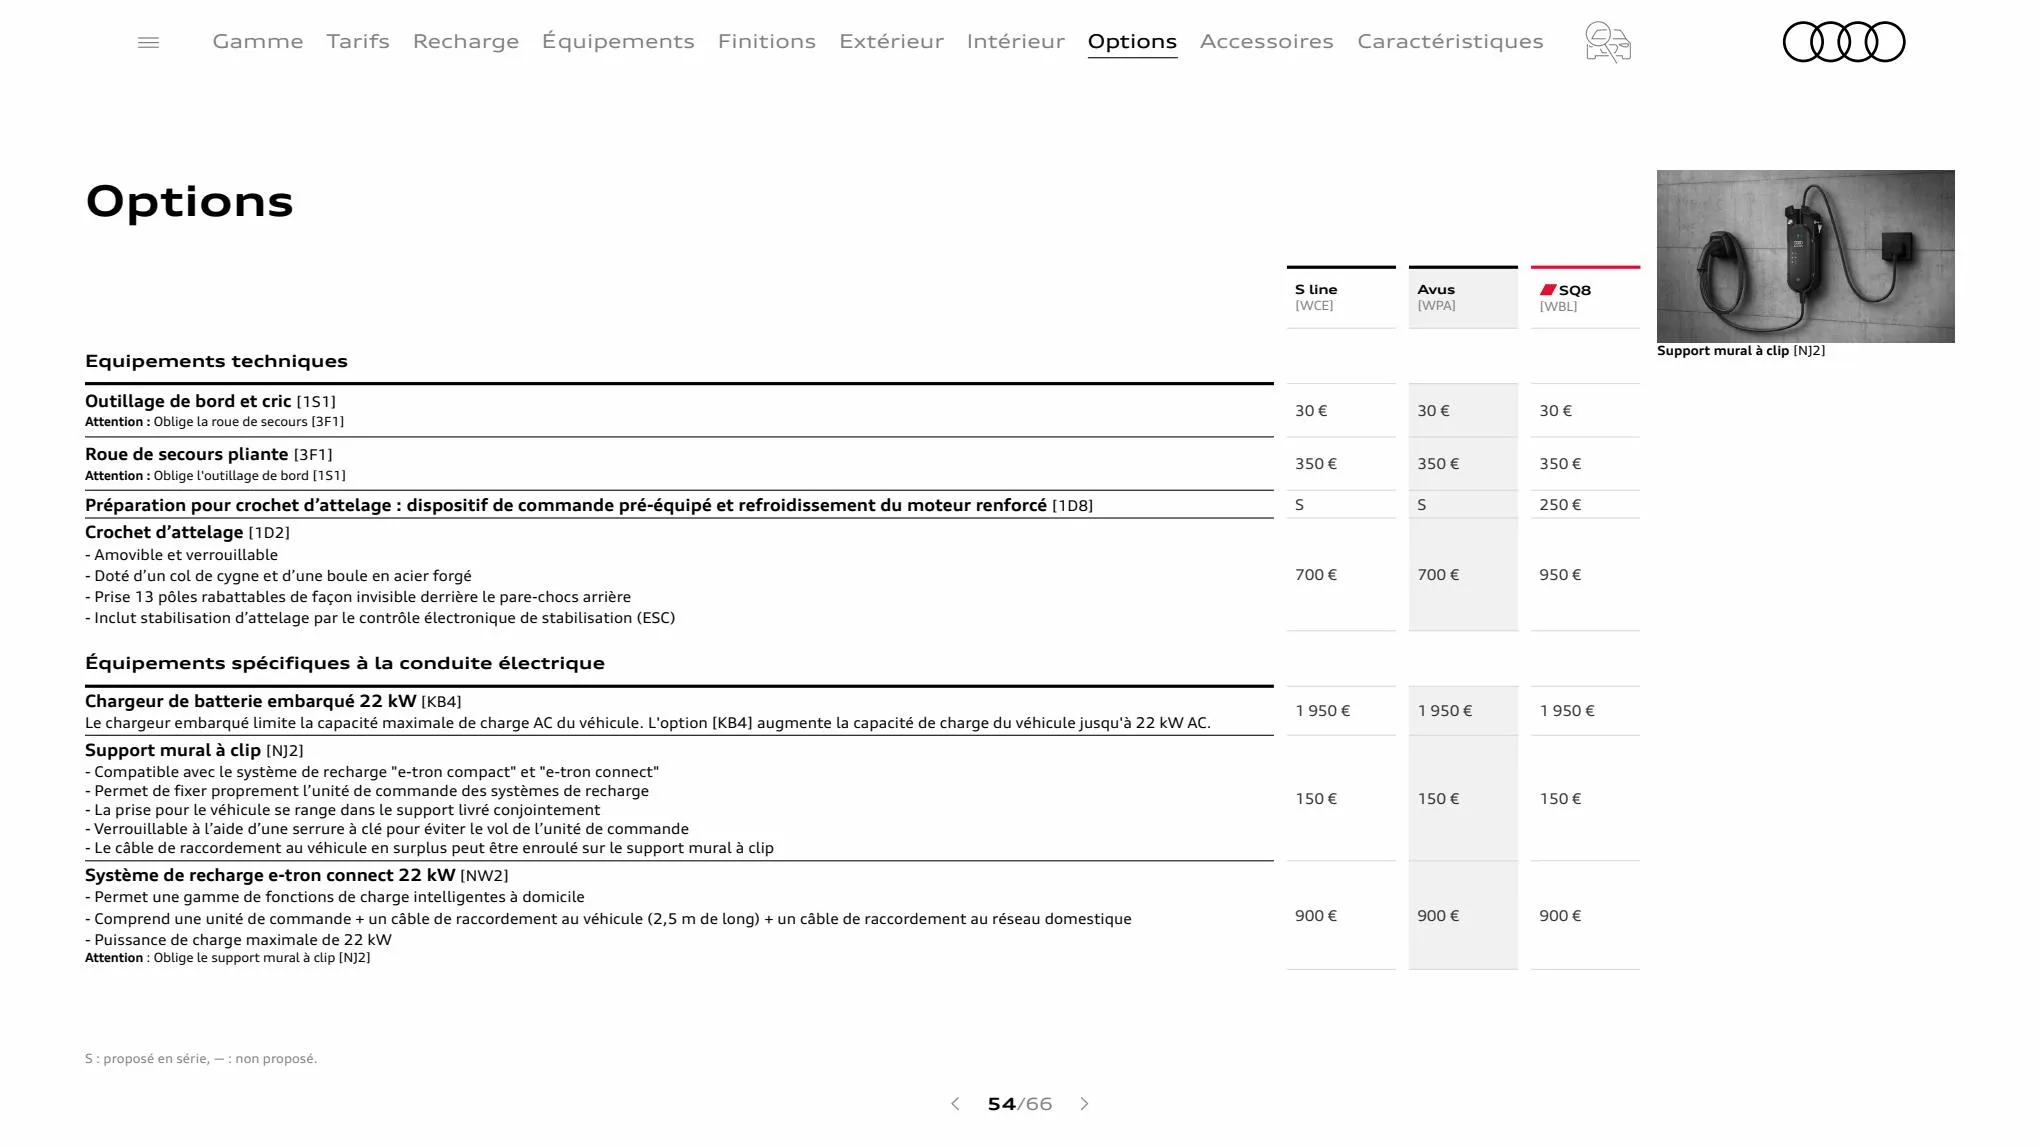
Task: Click the 950 € SQ8 crochet price
Action: (1560, 575)
